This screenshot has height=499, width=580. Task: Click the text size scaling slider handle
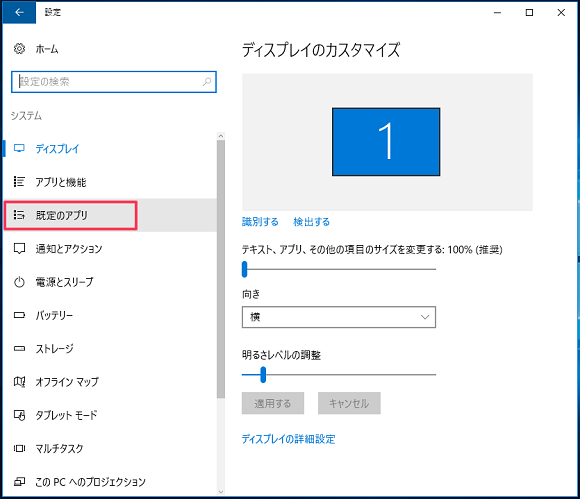[x=245, y=269]
